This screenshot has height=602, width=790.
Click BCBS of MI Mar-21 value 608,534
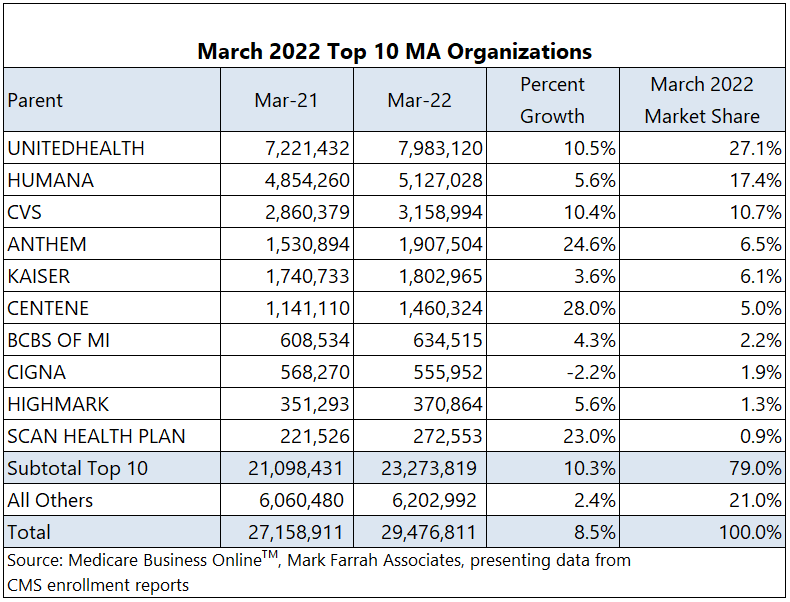tap(315, 341)
